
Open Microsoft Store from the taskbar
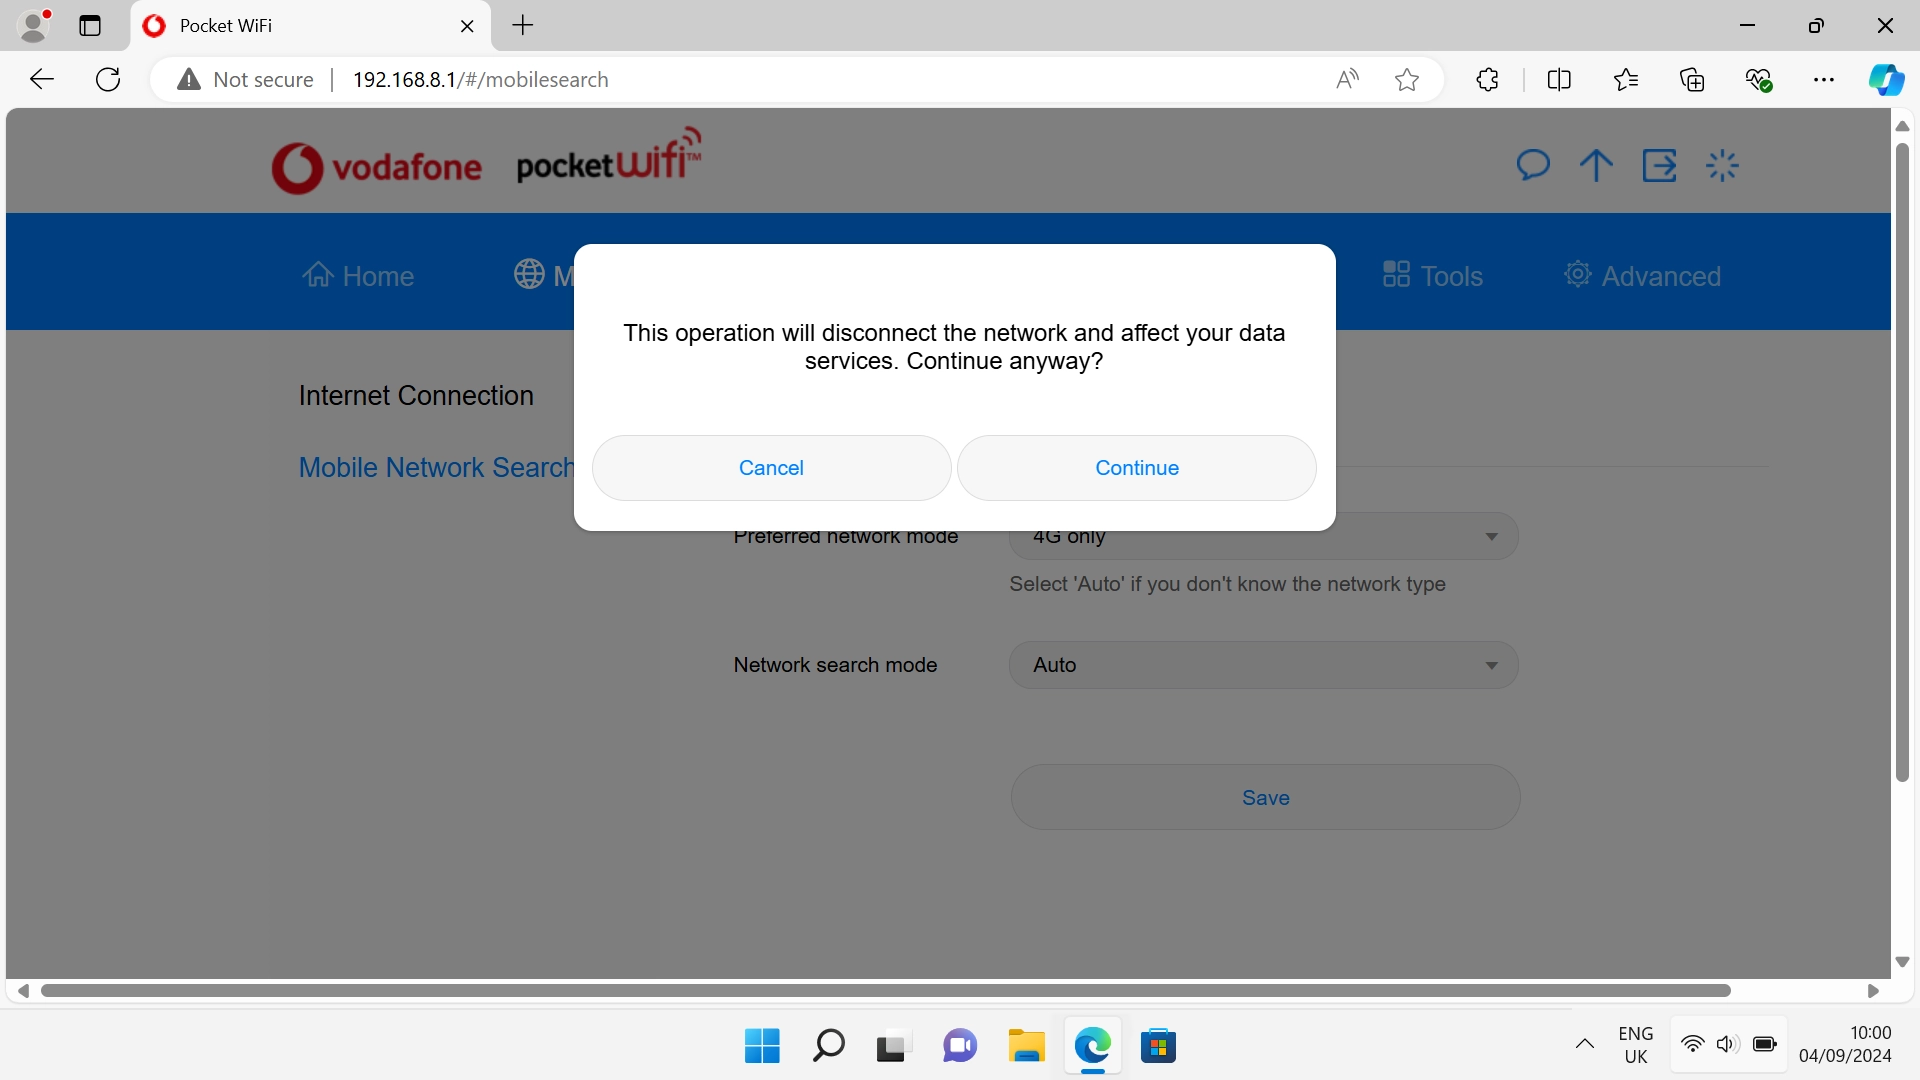point(1159,1045)
